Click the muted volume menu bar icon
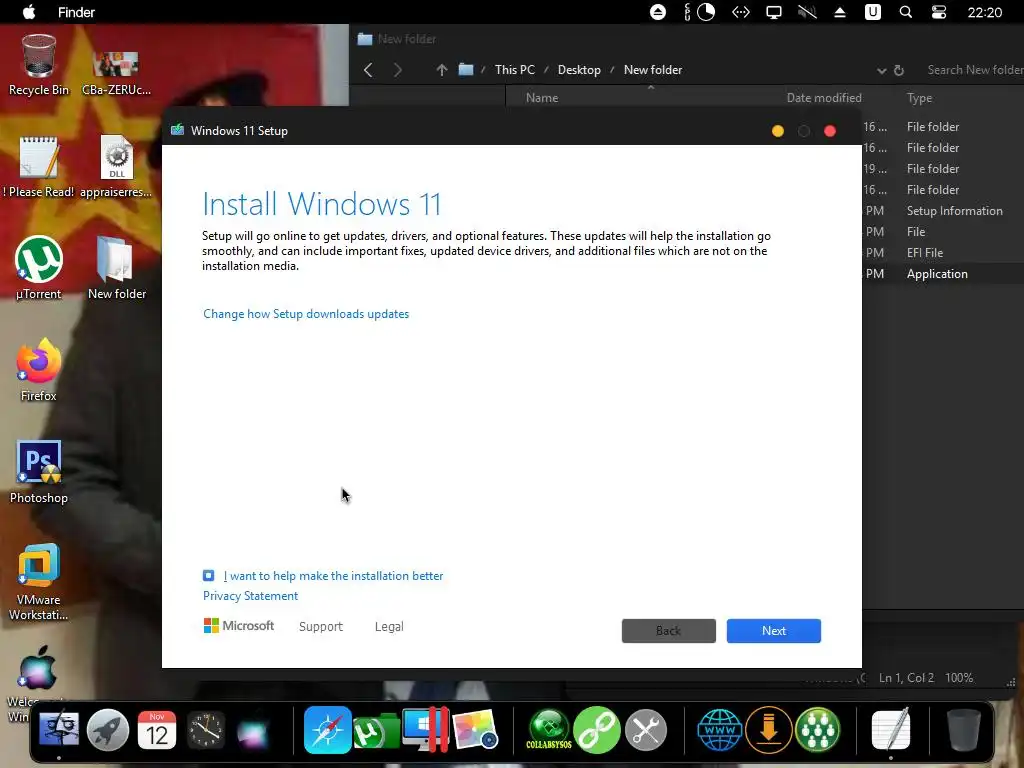1024x768 pixels. (807, 12)
